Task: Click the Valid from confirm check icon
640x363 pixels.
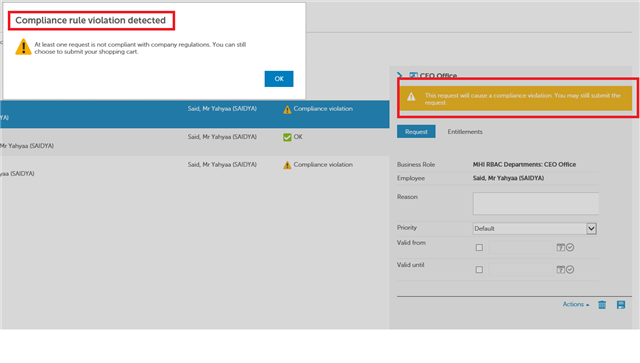Action: (570, 247)
